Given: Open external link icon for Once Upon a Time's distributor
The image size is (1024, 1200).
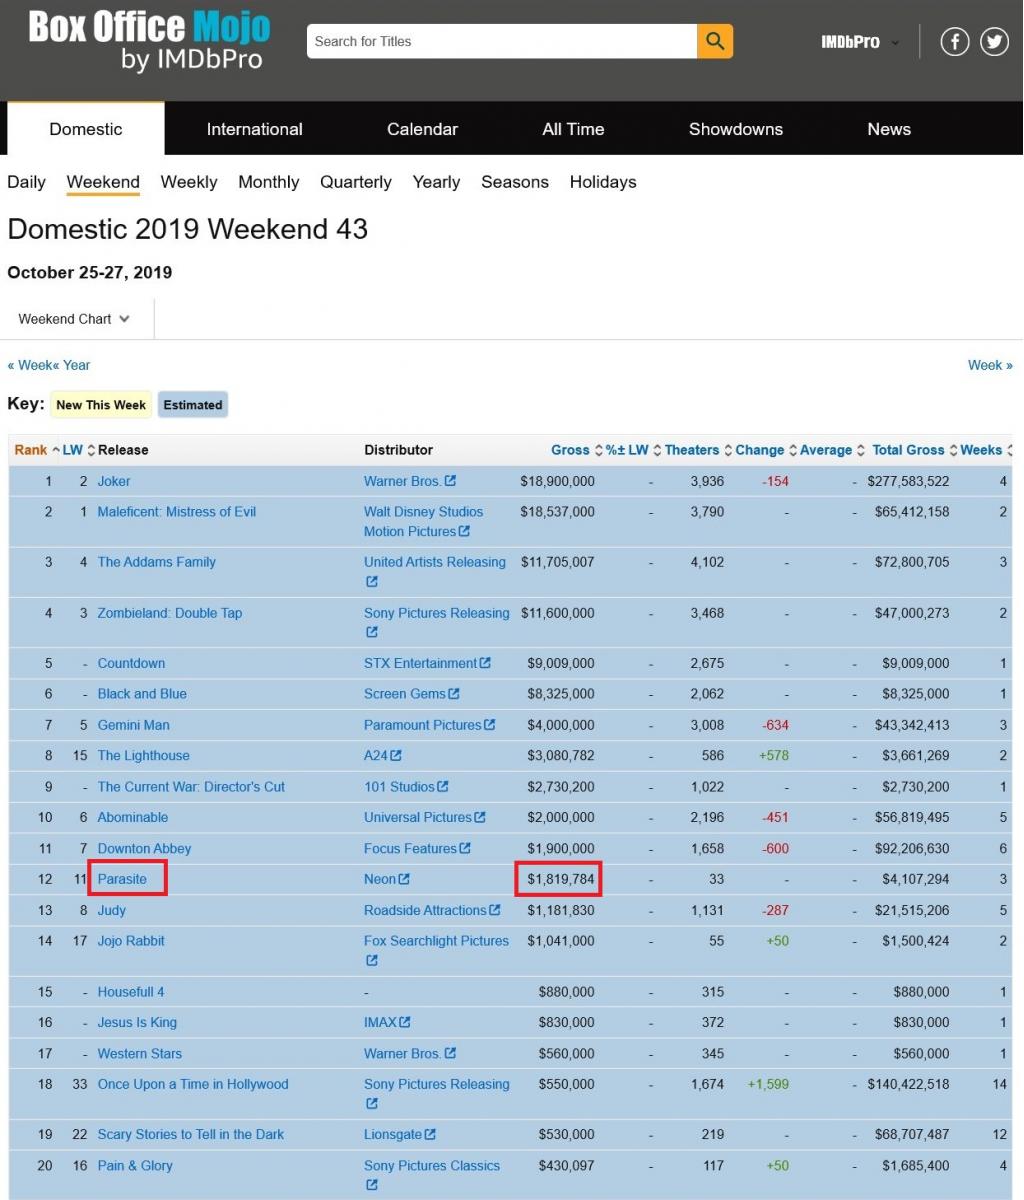Looking at the screenshot, I should coord(372,1104).
